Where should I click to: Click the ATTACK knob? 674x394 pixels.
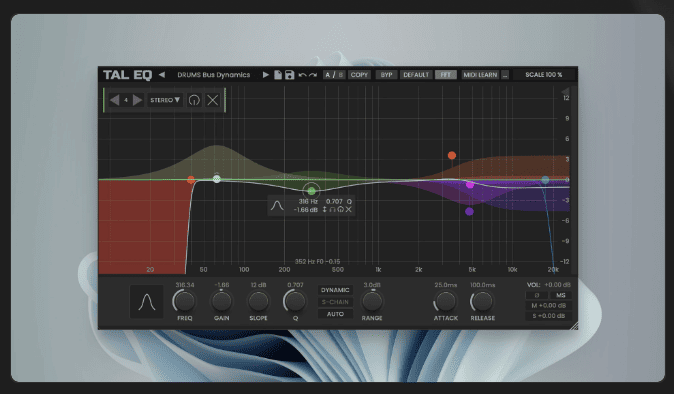coord(445,301)
